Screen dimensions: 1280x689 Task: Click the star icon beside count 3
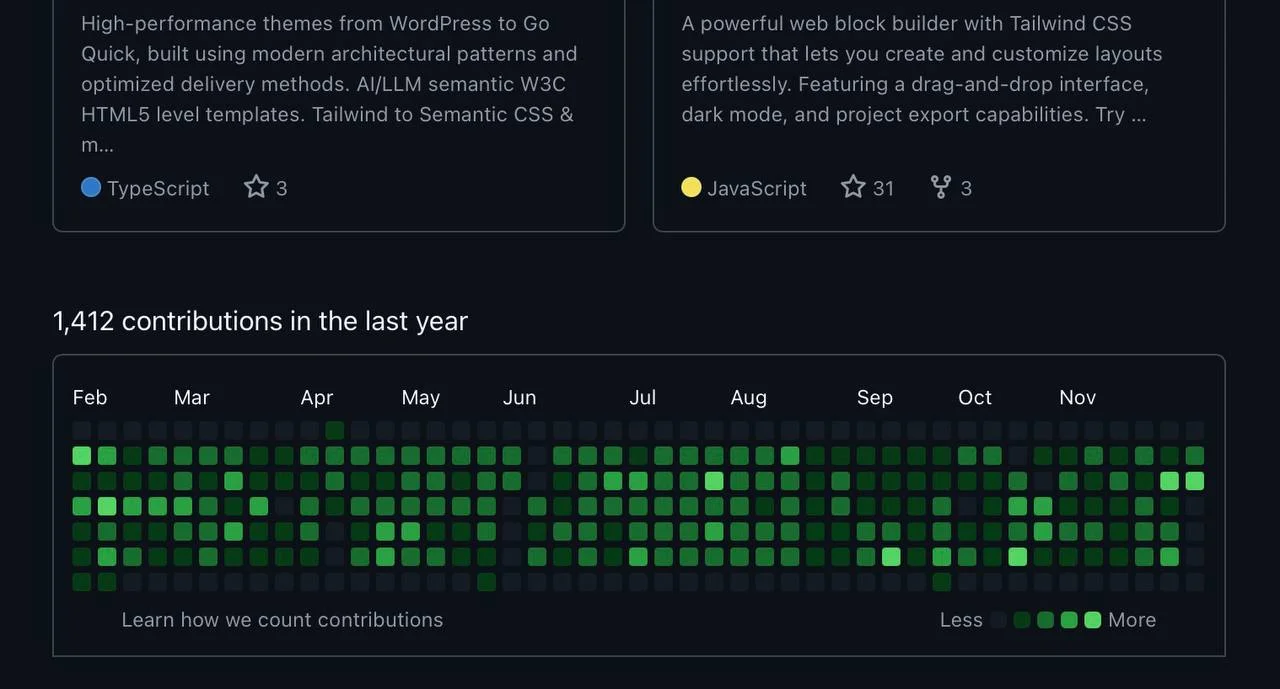tap(257, 187)
